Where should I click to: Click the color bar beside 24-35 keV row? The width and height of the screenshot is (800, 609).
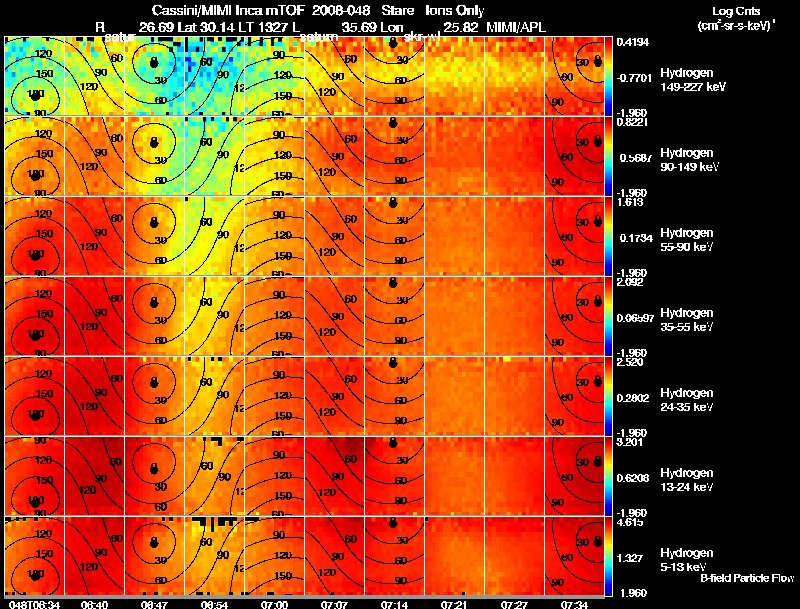(608, 396)
